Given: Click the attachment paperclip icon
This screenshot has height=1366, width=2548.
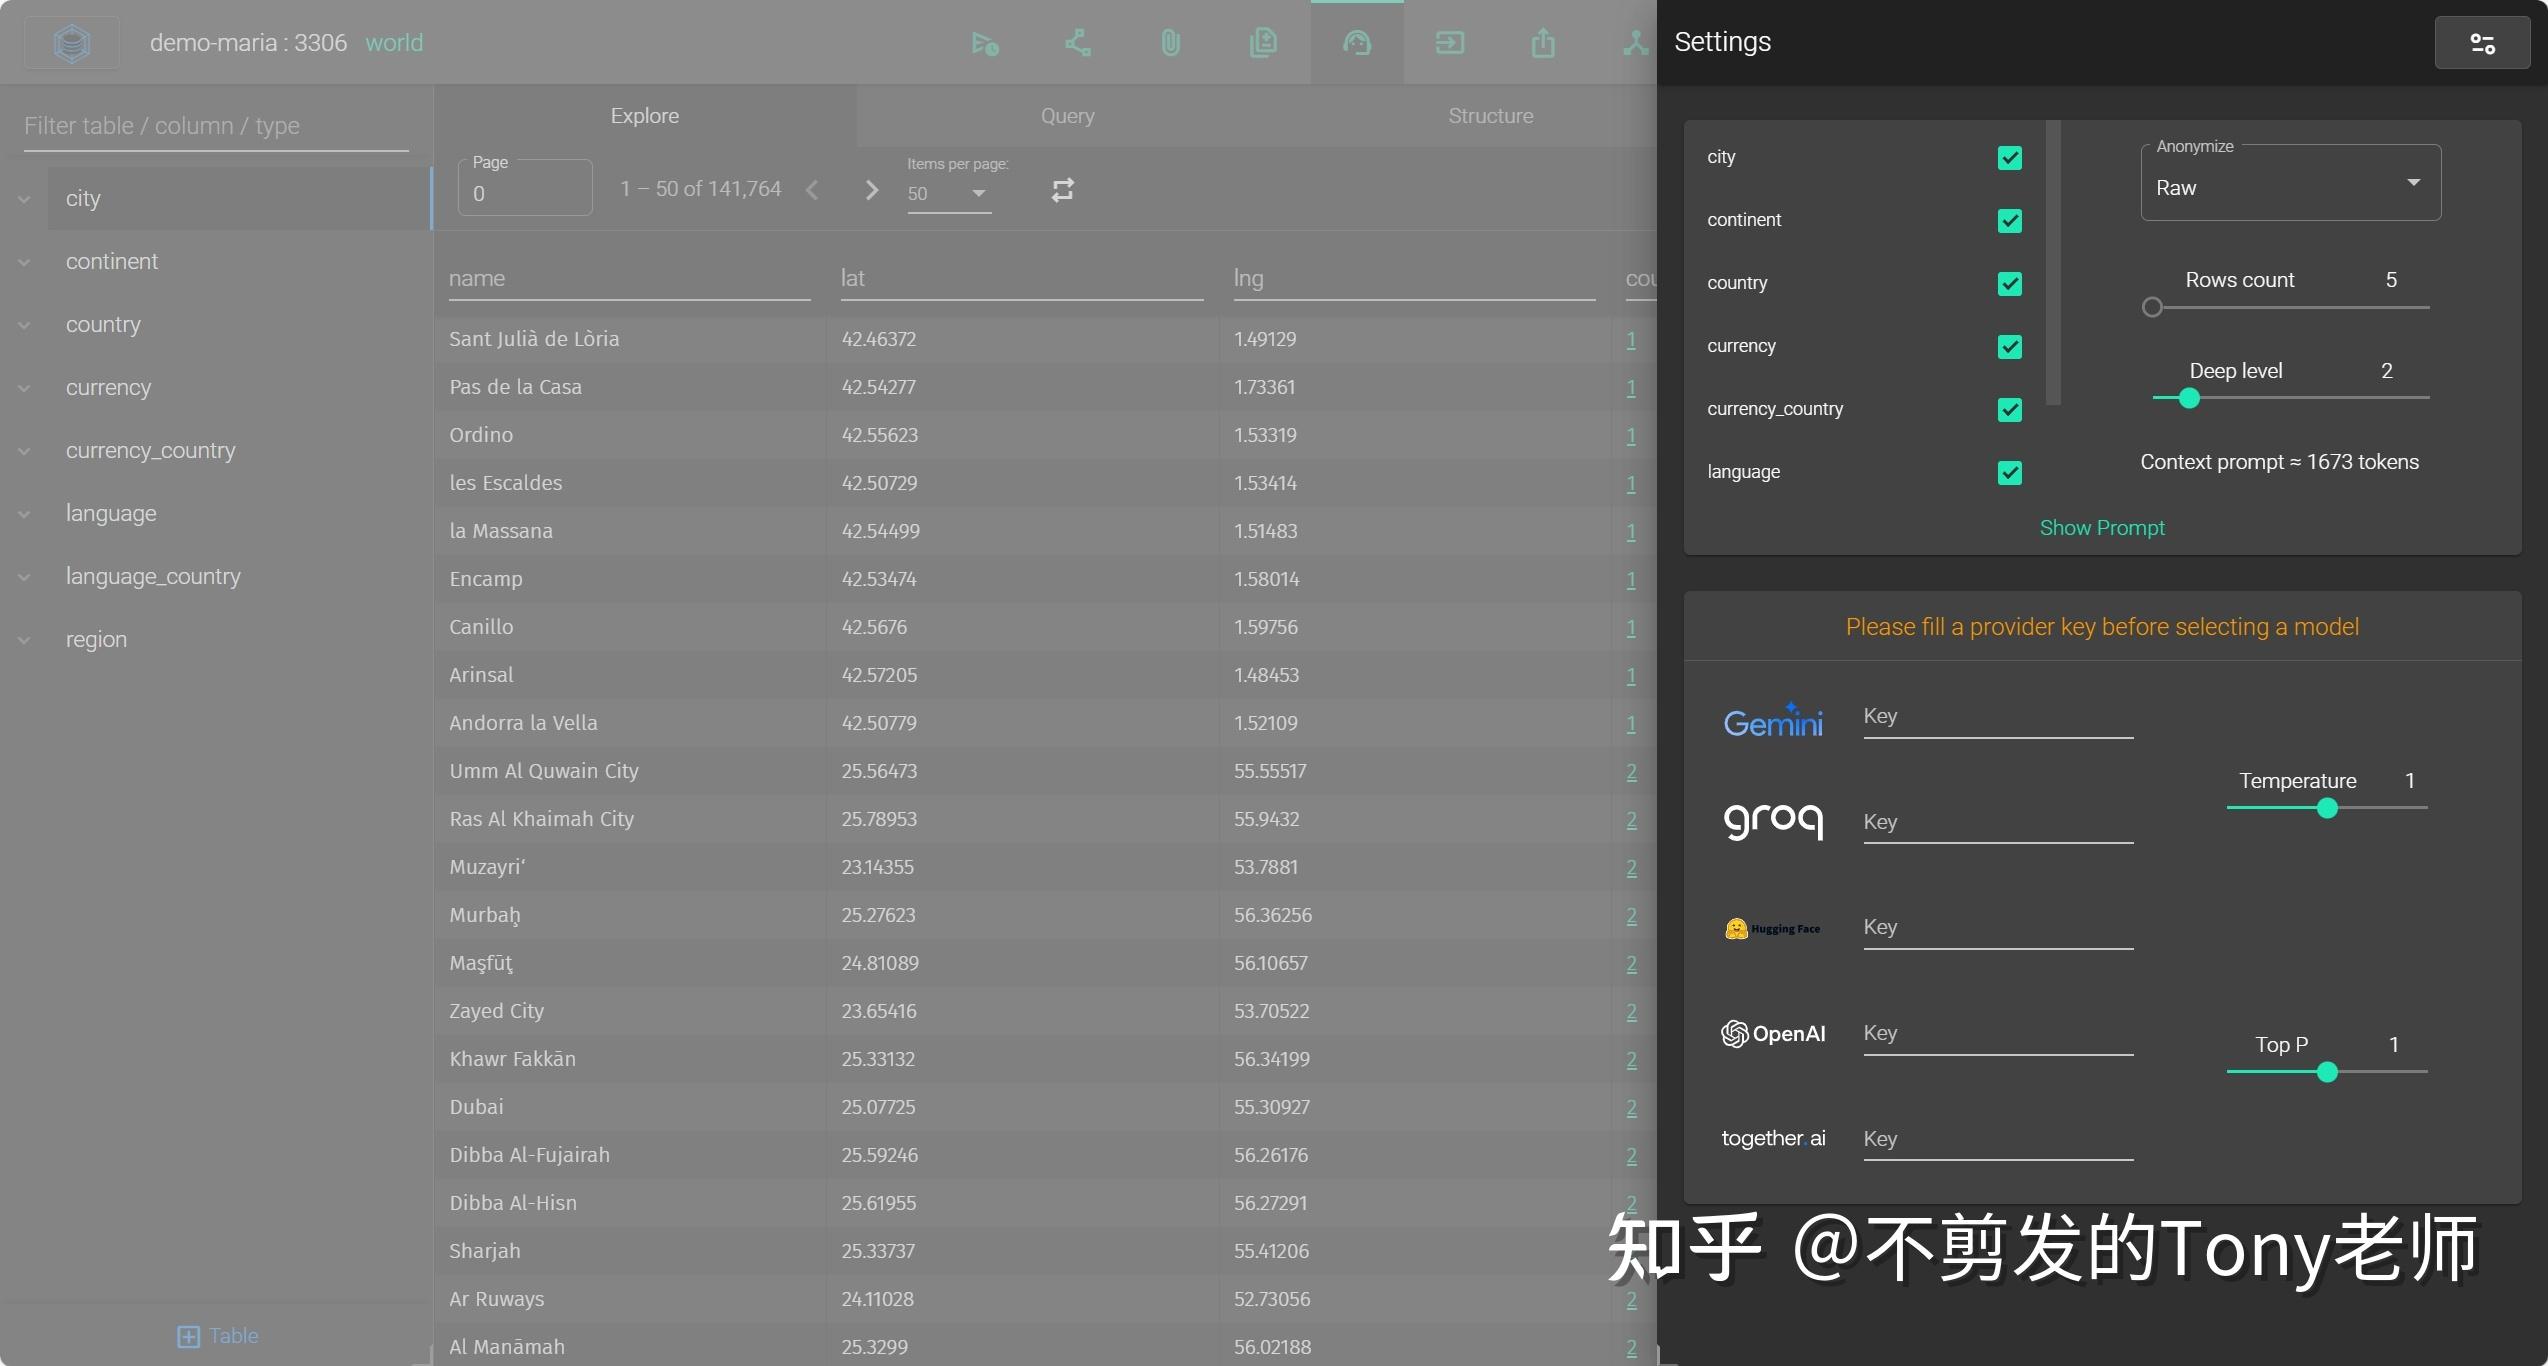Looking at the screenshot, I should [1170, 42].
